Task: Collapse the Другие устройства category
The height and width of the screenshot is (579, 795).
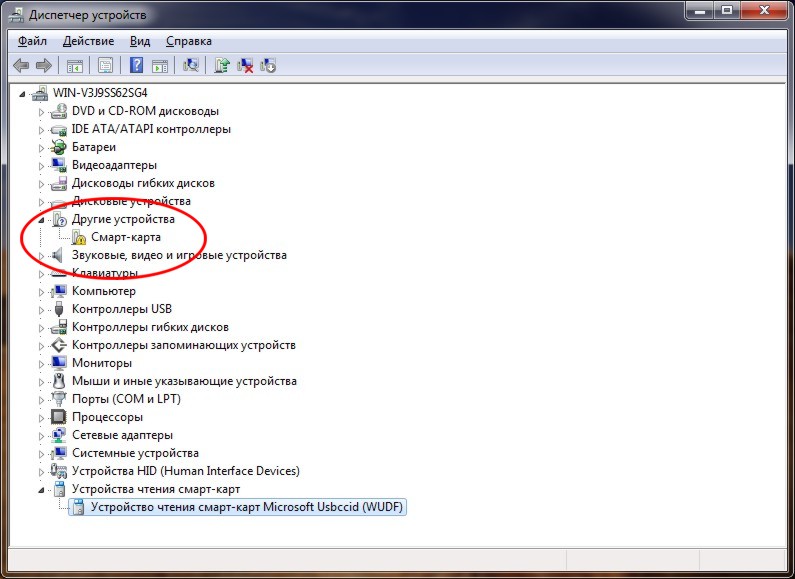Action: [x=42, y=219]
